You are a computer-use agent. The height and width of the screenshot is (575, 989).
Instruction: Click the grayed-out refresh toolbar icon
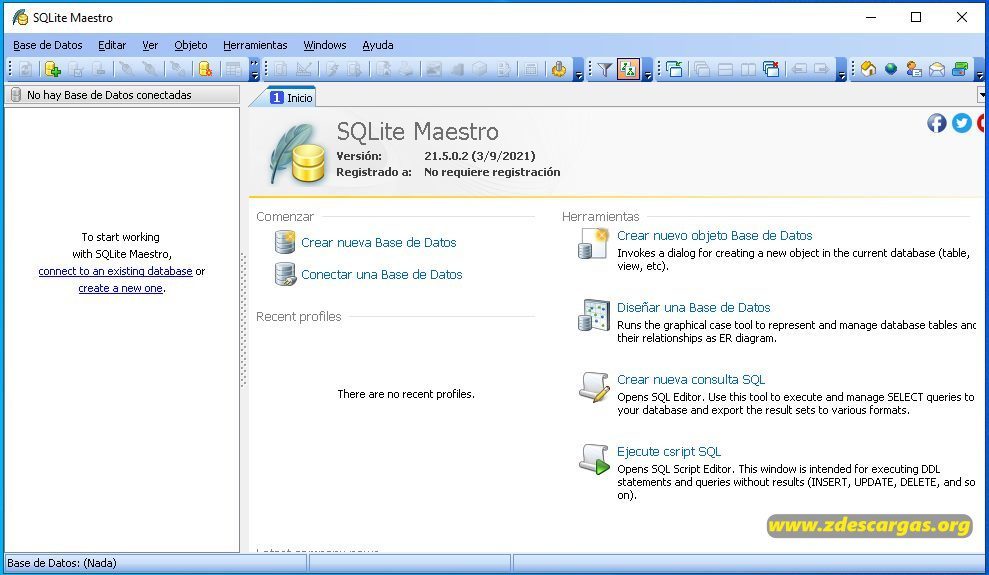pyautogui.click(x=25, y=69)
